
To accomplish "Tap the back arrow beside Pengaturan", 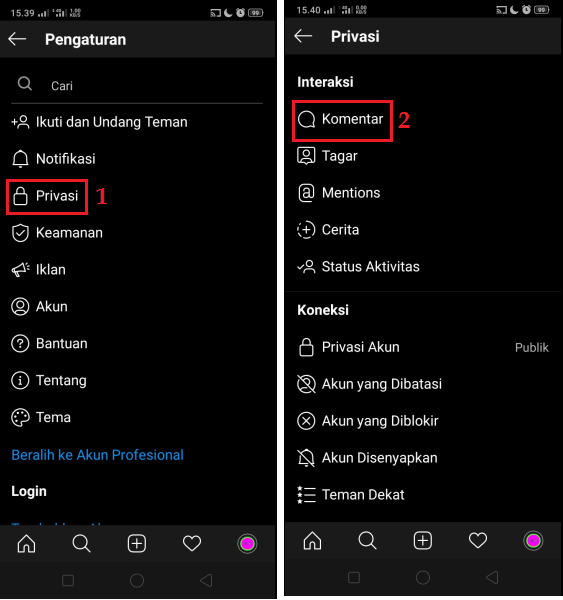I will (17, 39).
